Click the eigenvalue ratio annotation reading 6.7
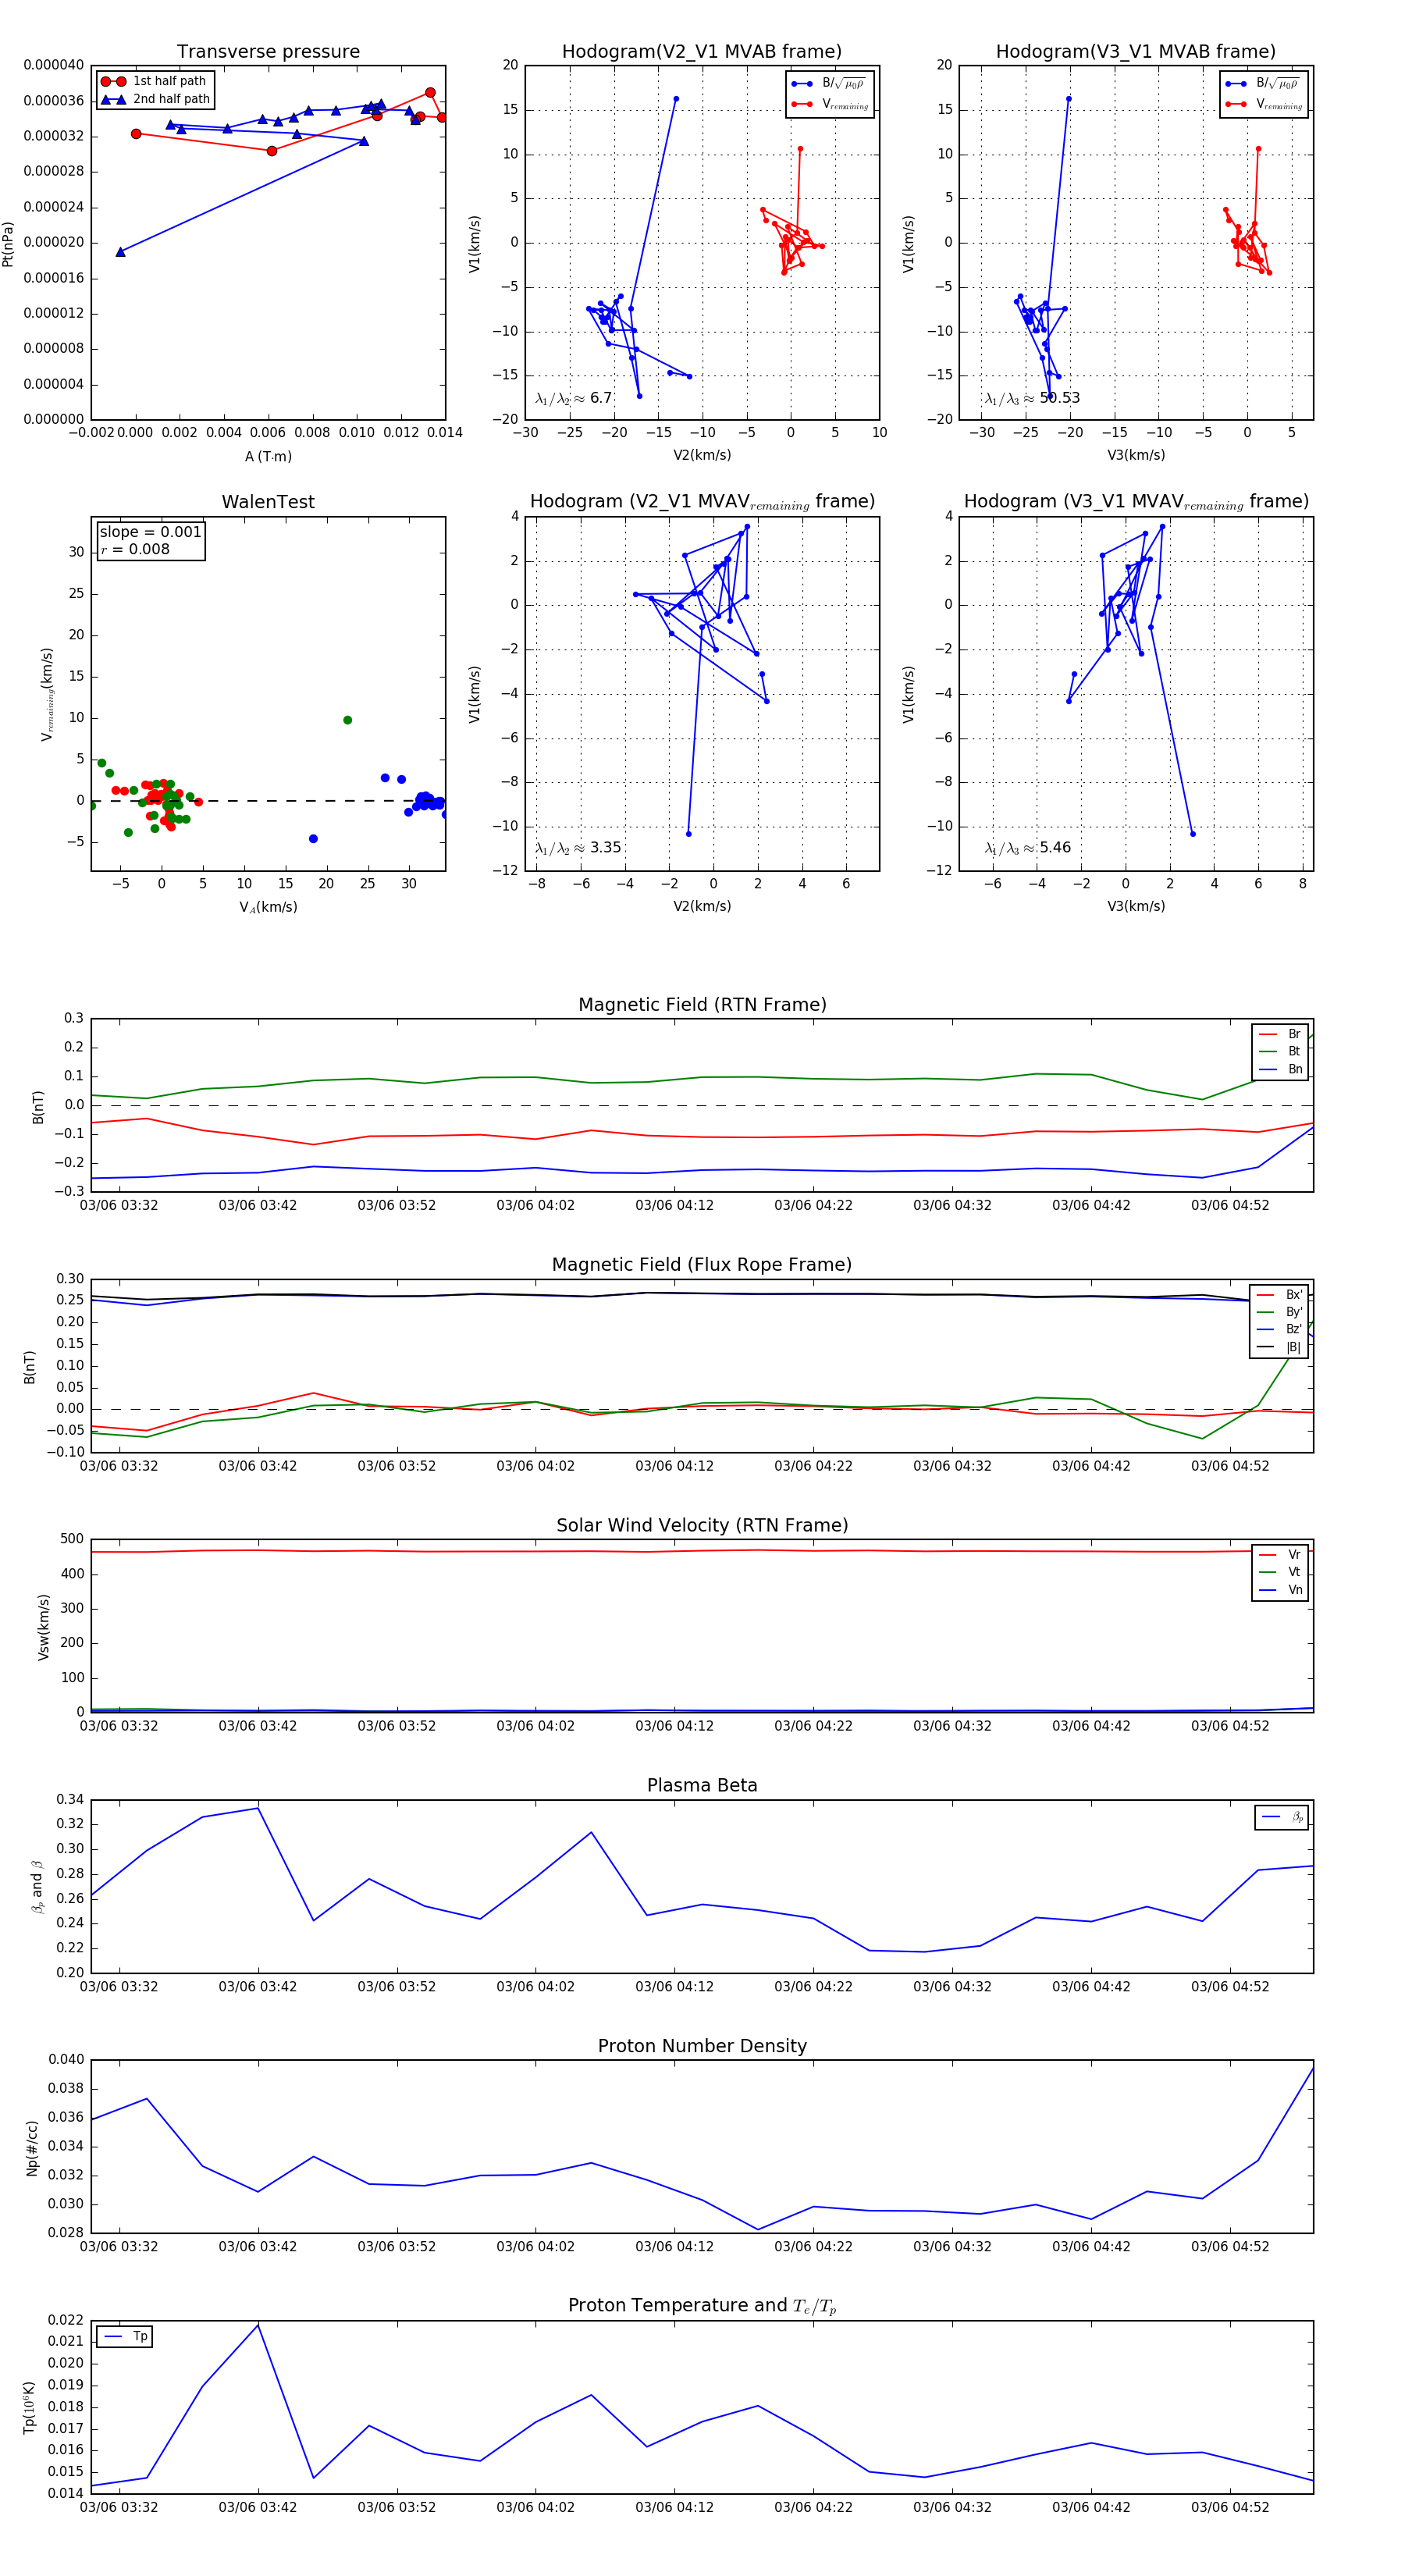 pos(573,398)
